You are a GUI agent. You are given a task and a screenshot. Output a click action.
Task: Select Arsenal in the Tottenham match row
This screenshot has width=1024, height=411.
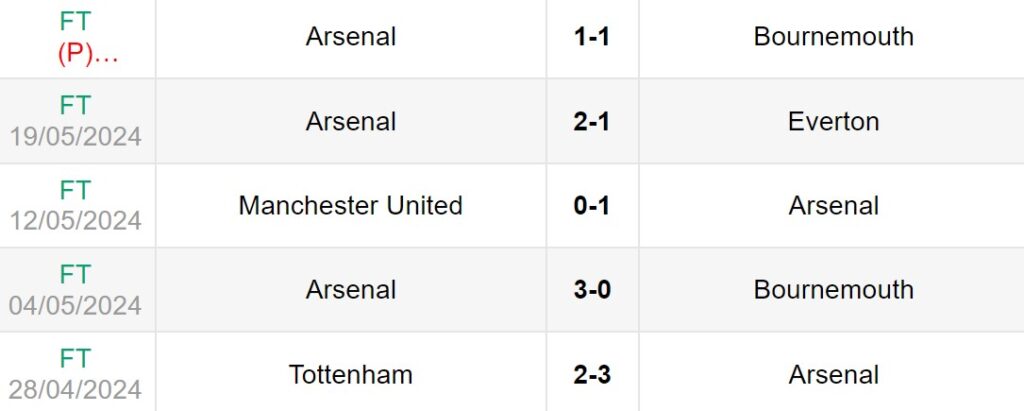click(833, 375)
